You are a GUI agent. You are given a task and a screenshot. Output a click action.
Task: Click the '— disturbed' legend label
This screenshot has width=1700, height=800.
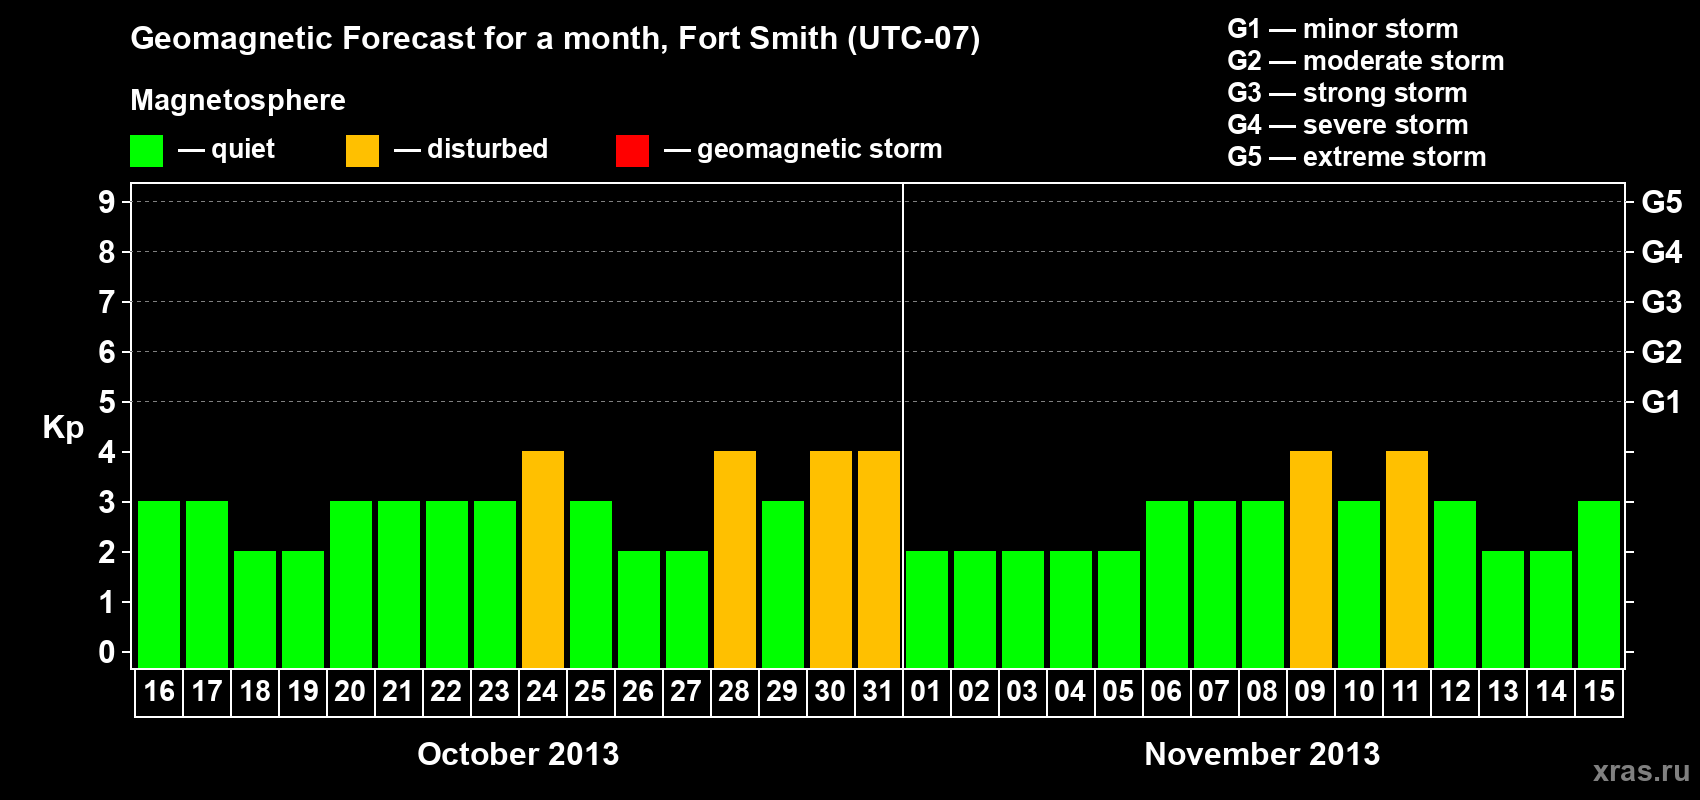pos(471,149)
